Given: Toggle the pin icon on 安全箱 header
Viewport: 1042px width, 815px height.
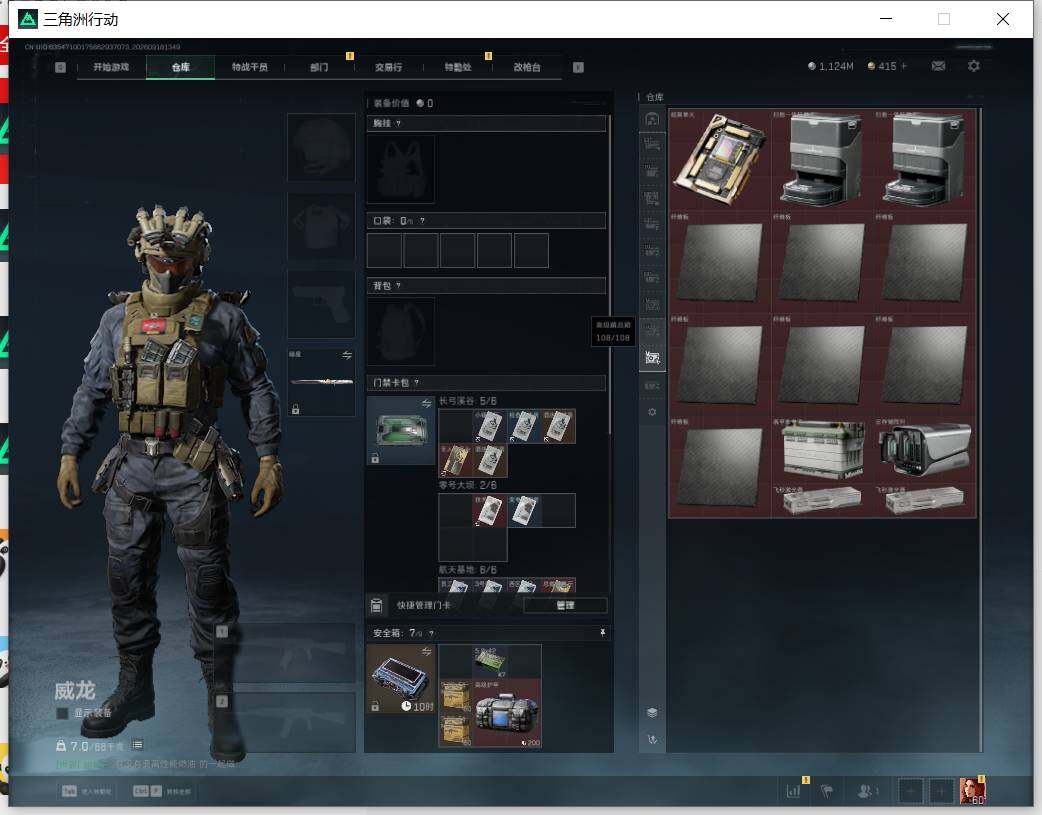Looking at the screenshot, I should [x=603, y=632].
